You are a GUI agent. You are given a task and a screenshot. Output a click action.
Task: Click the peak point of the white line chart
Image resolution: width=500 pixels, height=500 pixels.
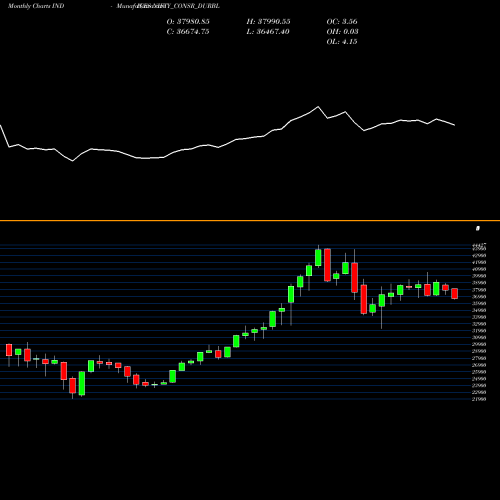(318, 107)
